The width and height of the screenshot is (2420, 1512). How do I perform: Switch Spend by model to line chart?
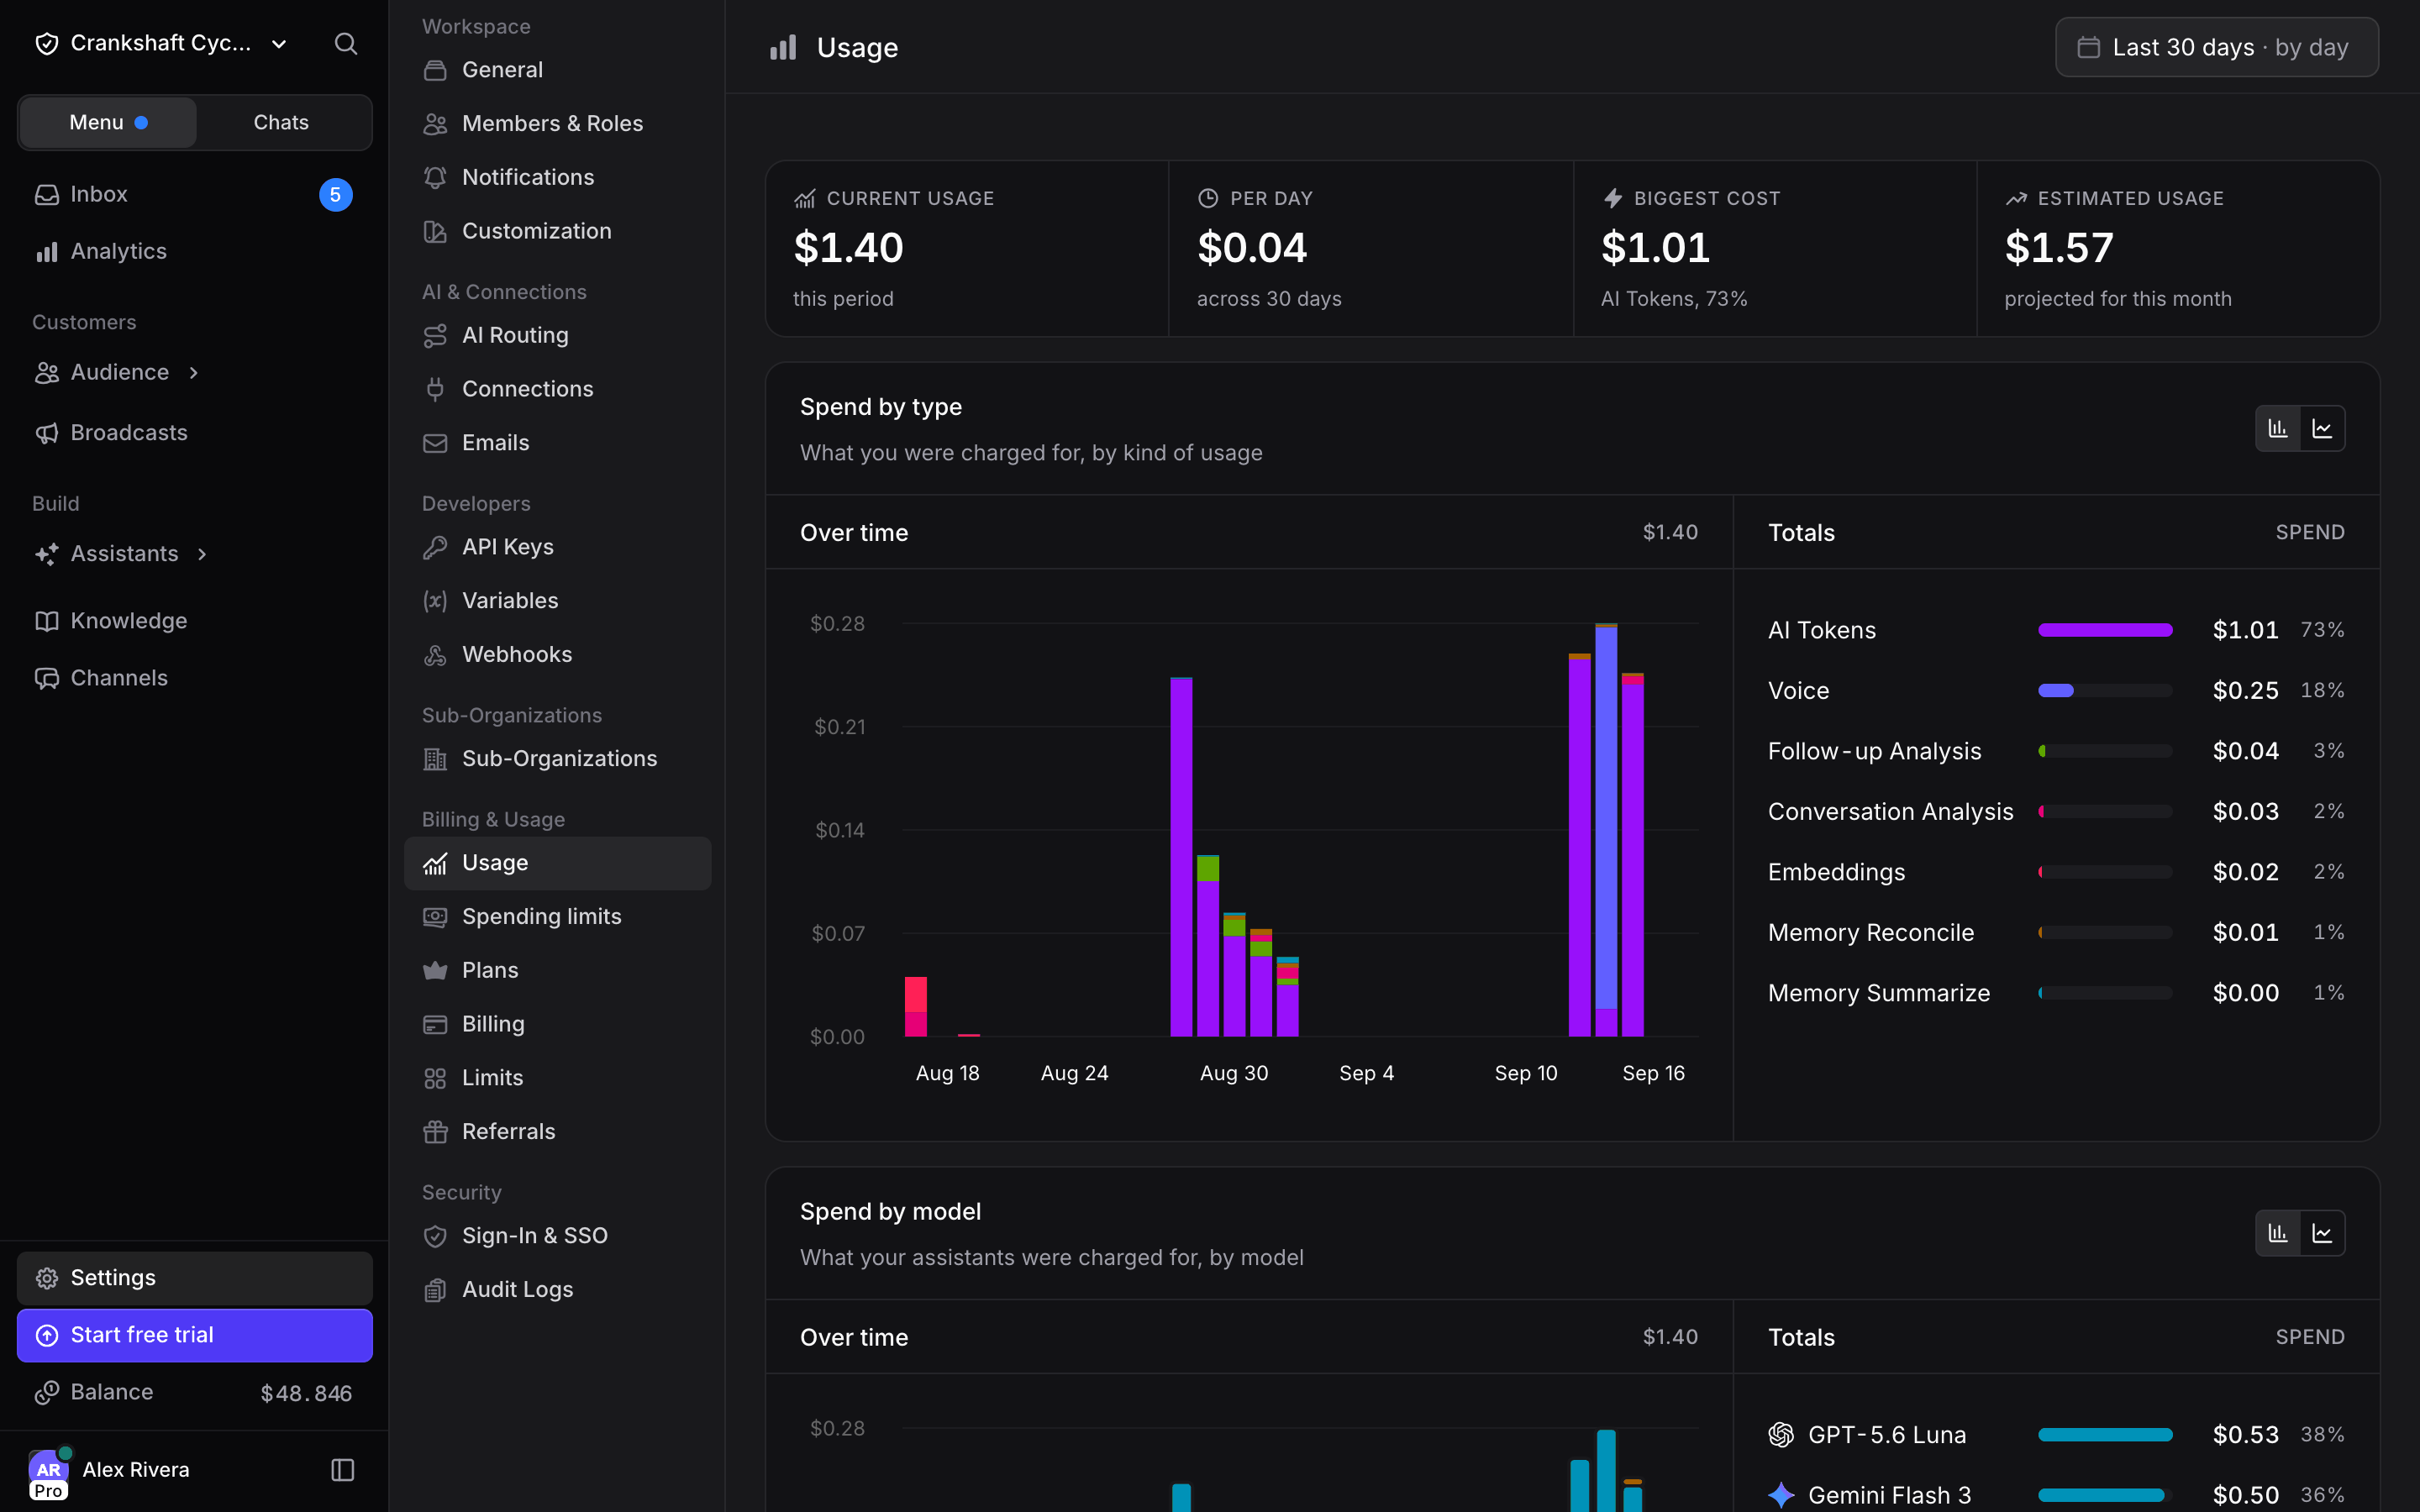[x=2322, y=1233]
